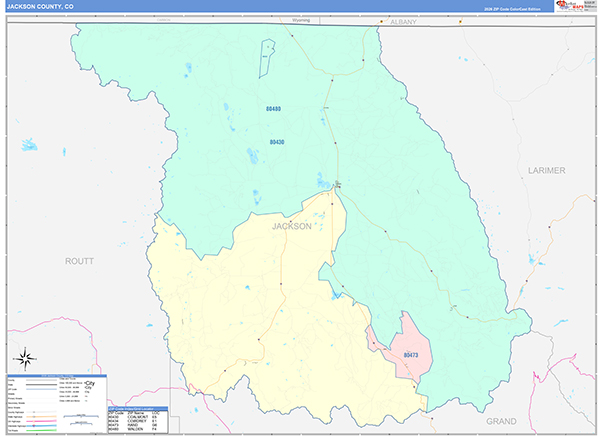
Task: Click the GRAND county label
Action: pos(501,421)
